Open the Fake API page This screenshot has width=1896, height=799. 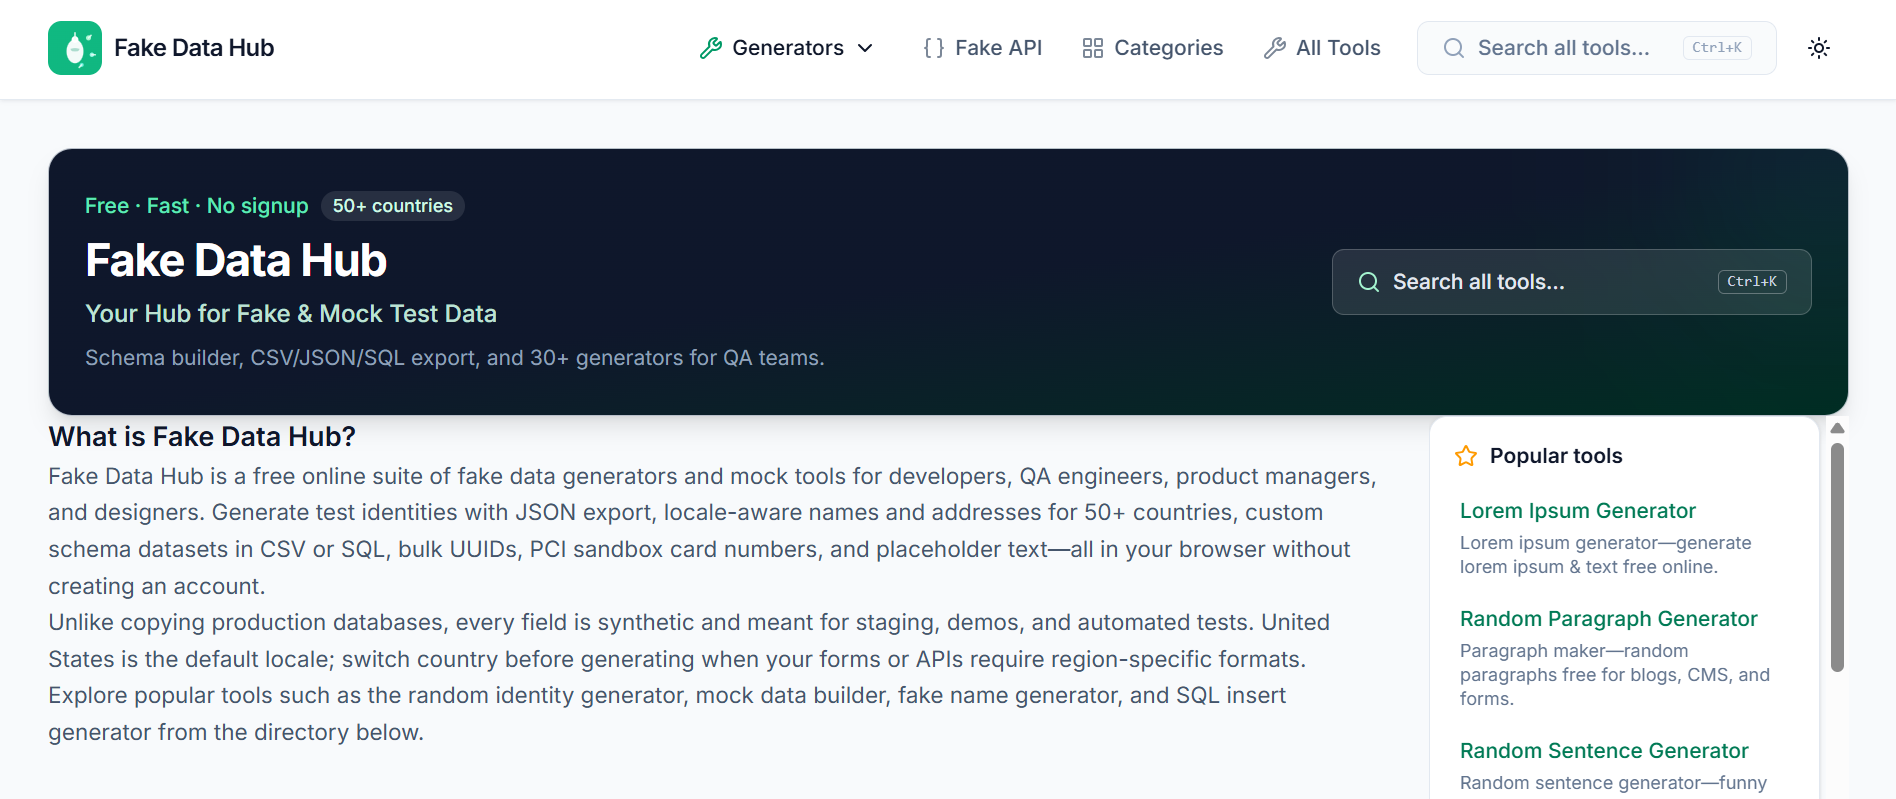(x=983, y=48)
